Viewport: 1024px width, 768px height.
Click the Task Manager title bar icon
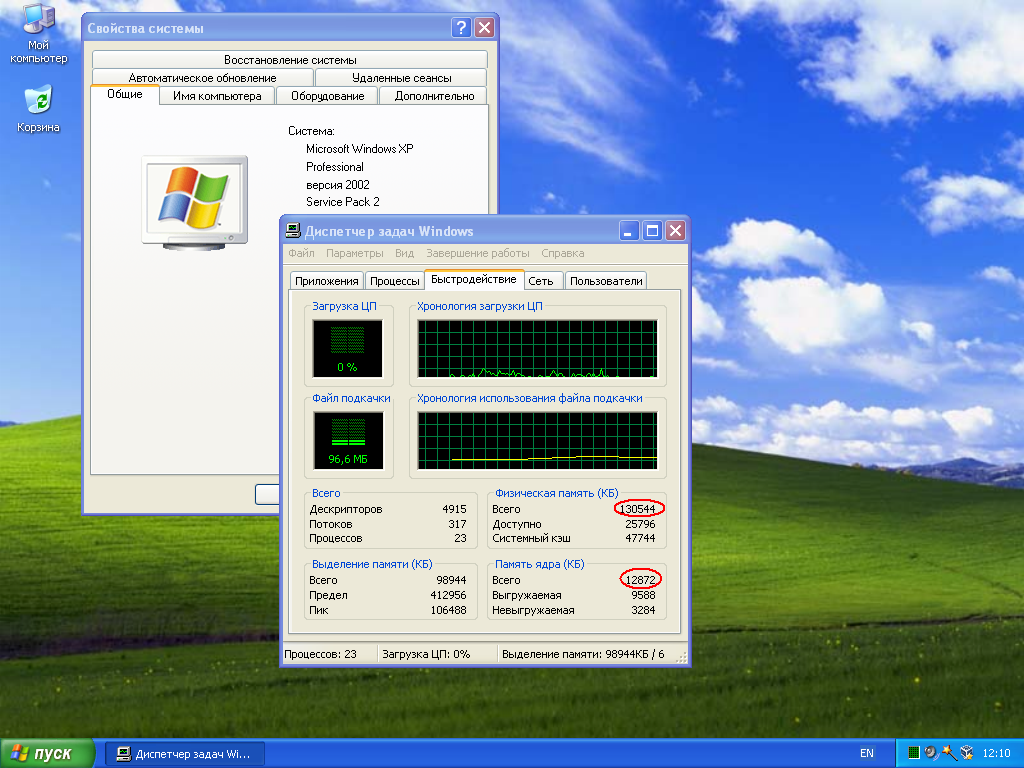[x=293, y=231]
